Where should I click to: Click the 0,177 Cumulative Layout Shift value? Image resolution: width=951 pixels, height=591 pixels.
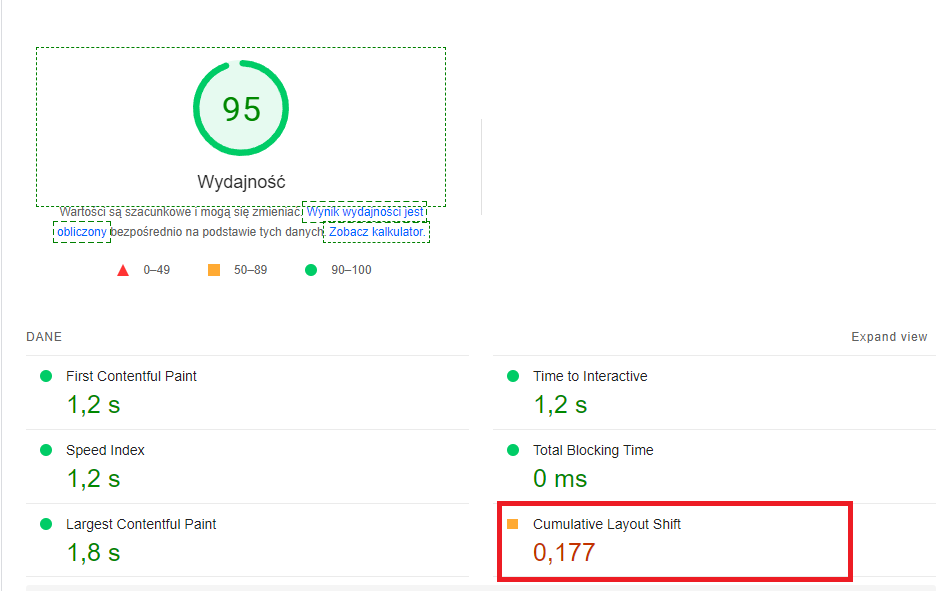pos(564,552)
